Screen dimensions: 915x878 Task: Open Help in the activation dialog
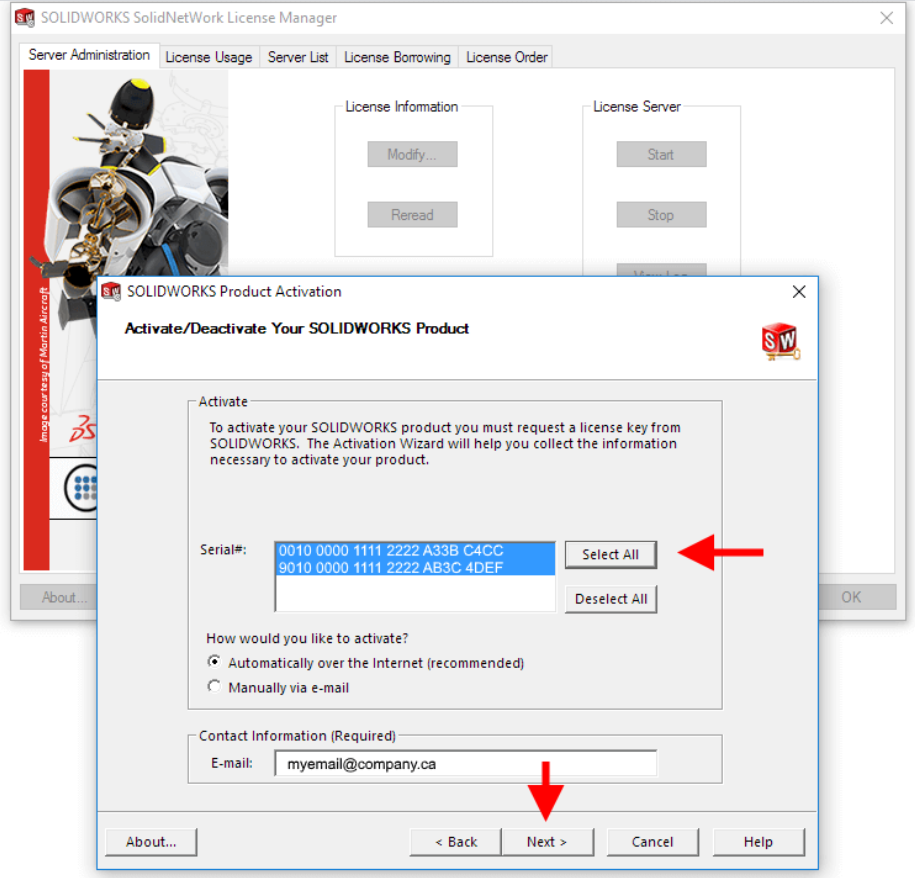(x=758, y=841)
